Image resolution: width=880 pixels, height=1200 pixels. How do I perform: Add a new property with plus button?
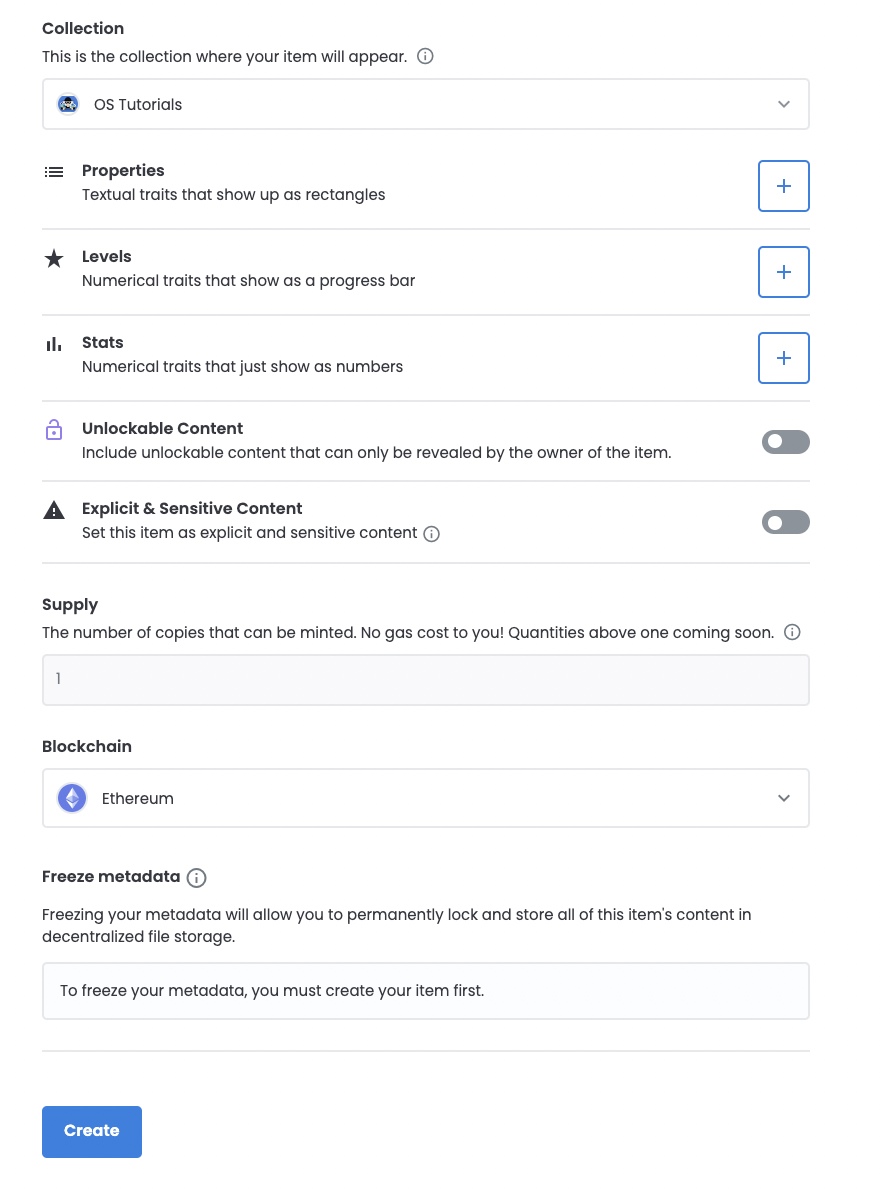click(784, 186)
